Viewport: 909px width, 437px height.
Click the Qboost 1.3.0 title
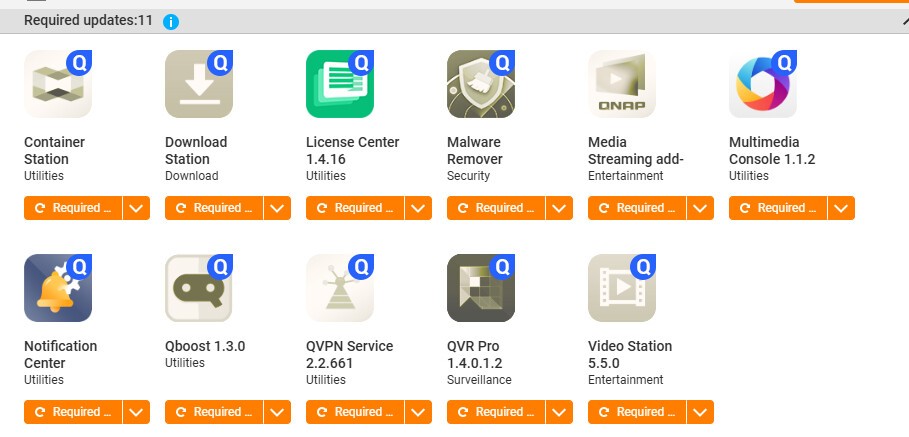(205, 347)
